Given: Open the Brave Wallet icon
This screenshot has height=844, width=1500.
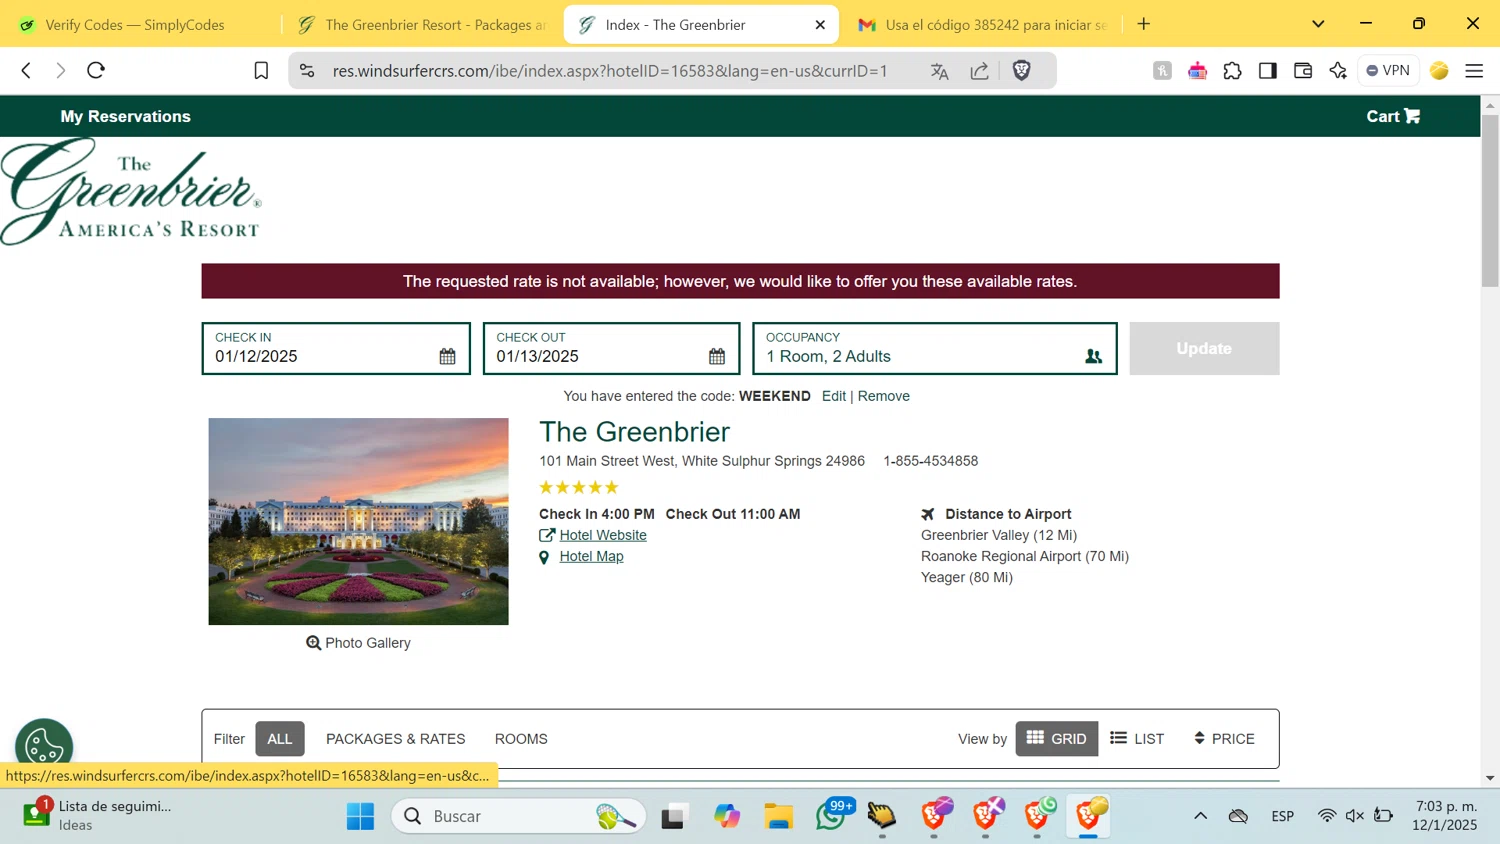Looking at the screenshot, I should point(1302,71).
